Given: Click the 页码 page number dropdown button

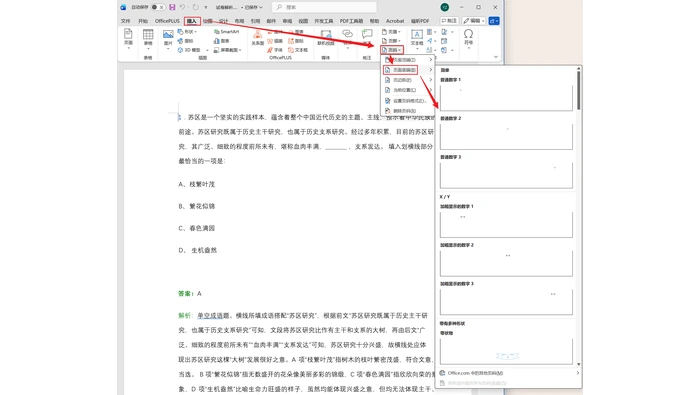Looking at the screenshot, I should pos(392,50).
